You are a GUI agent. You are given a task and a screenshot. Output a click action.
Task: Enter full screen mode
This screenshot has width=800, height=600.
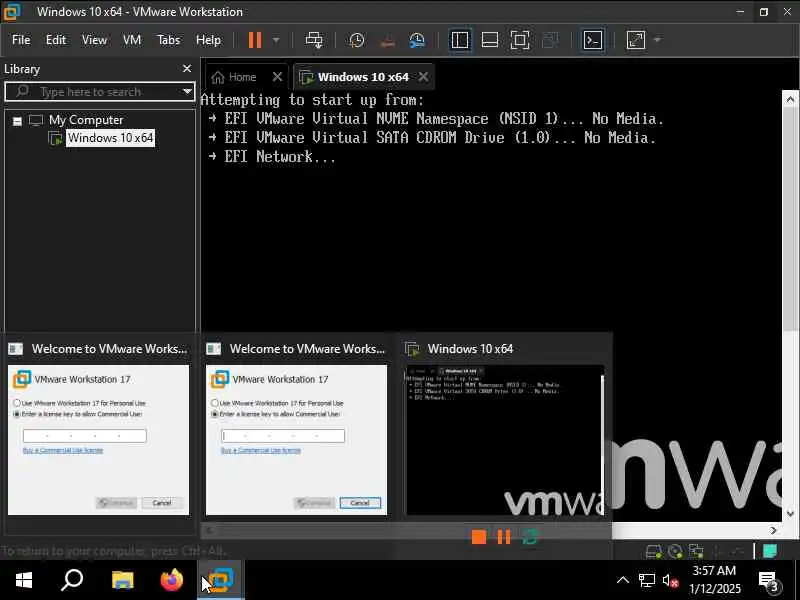pyautogui.click(x=519, y=40)
